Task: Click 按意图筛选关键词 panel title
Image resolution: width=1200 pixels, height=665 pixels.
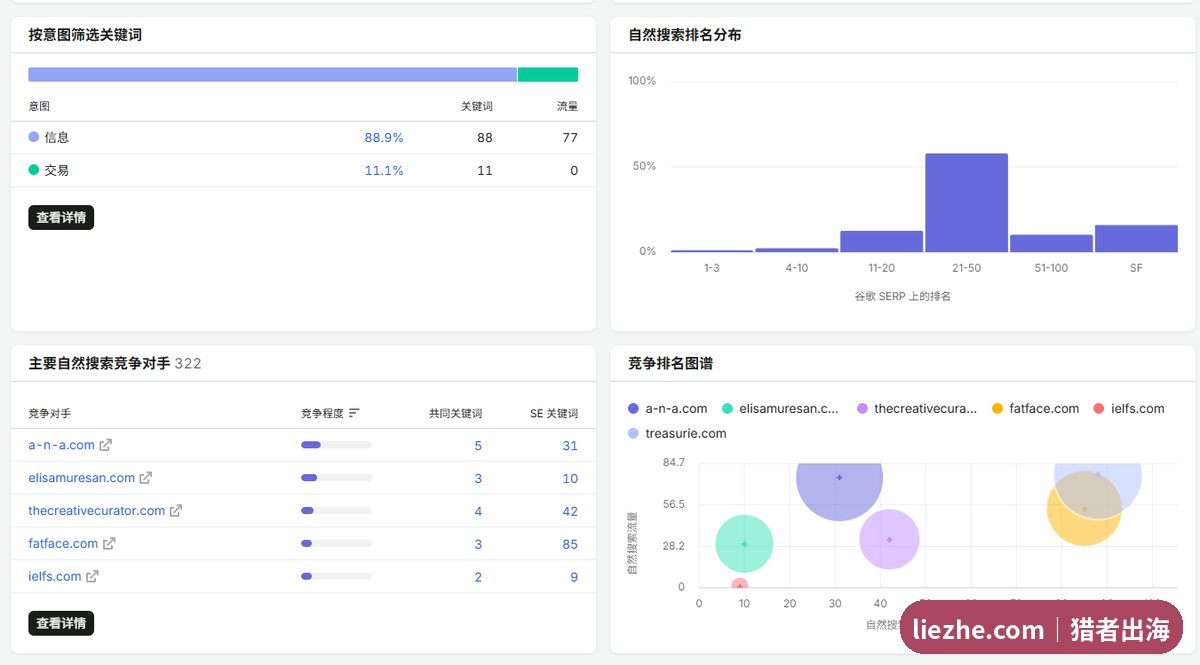Action: point(85,35)
